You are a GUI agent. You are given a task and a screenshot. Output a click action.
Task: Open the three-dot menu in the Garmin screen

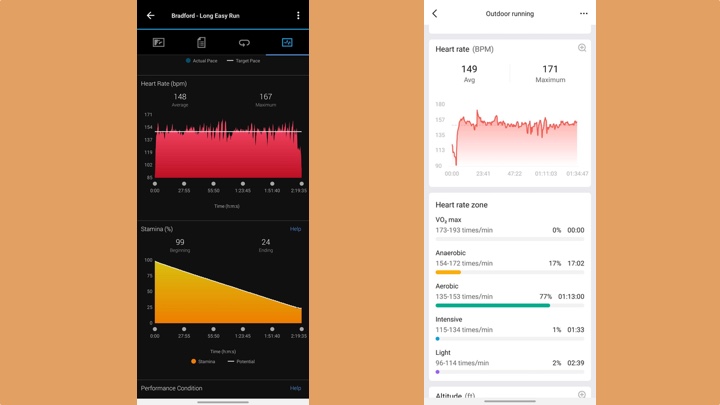click(x=298, y=16)
